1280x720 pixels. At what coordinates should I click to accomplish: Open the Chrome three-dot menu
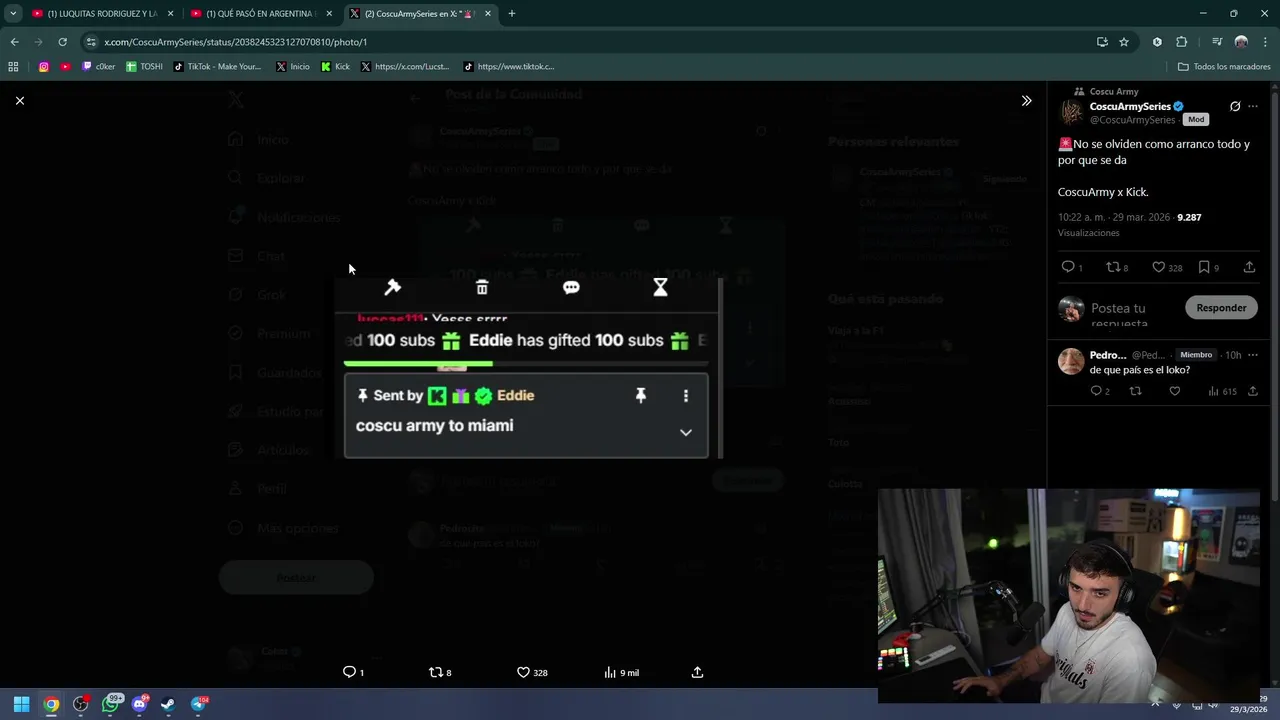(1265, 42)
